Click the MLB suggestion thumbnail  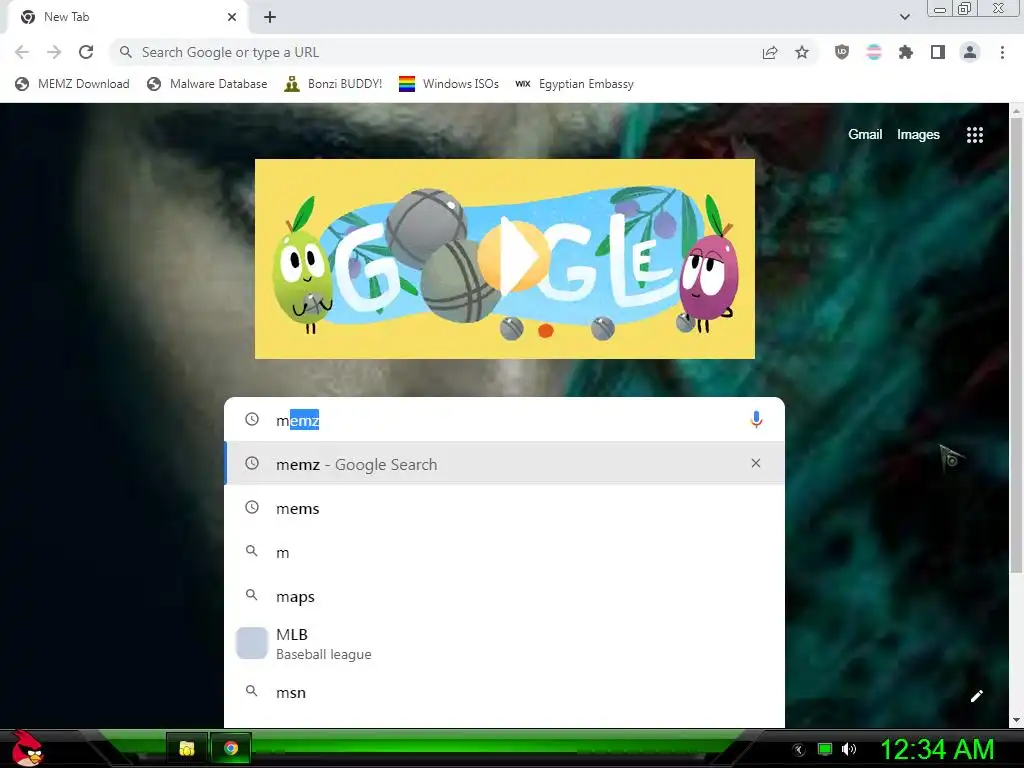tap(251, 643)
